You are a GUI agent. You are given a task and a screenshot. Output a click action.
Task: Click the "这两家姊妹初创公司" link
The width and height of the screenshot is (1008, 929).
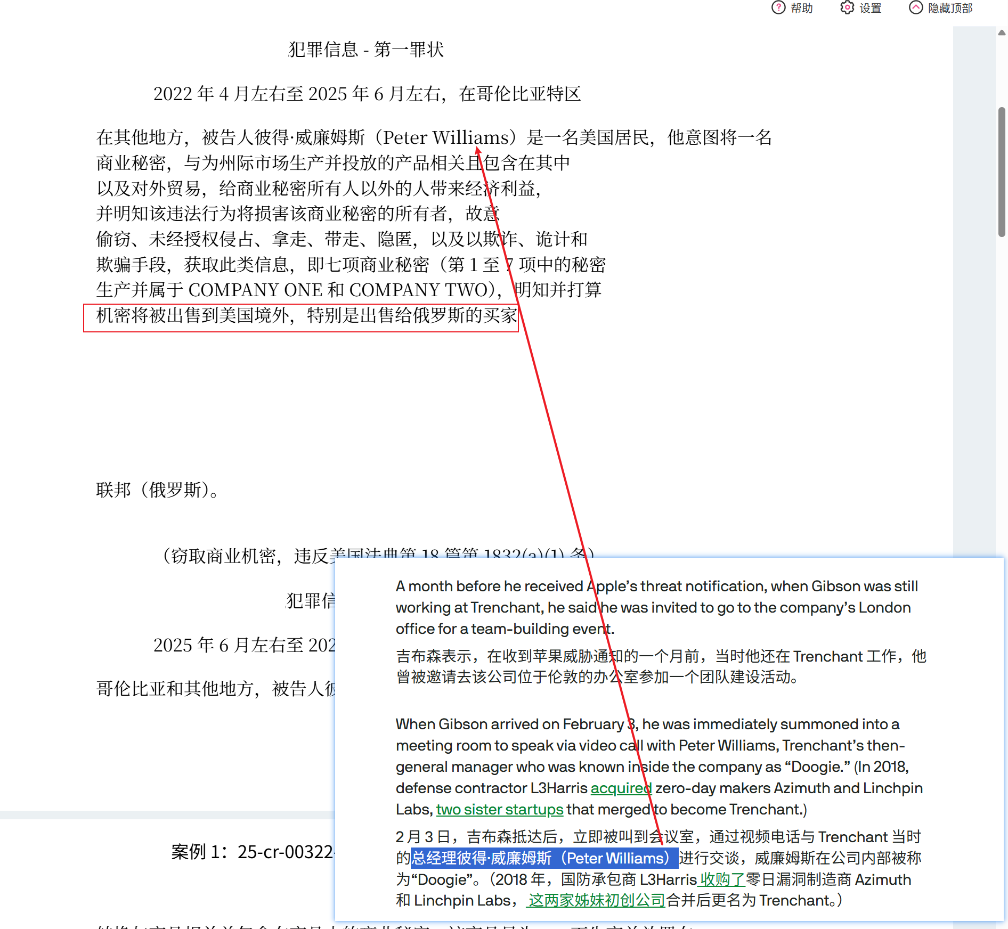(596, 900)
